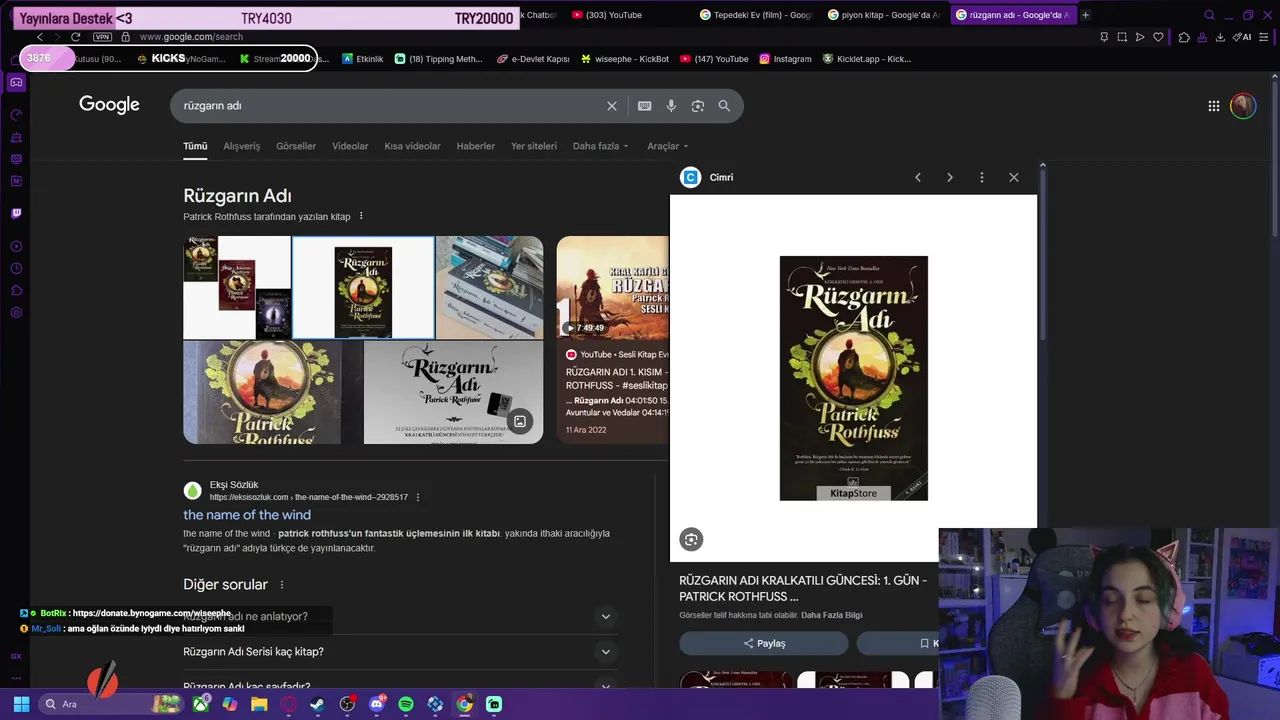This screenshot has width=1280, height=720.
Task: Open Xbox app from the taskbar
Action: click(x=201, y=704)
